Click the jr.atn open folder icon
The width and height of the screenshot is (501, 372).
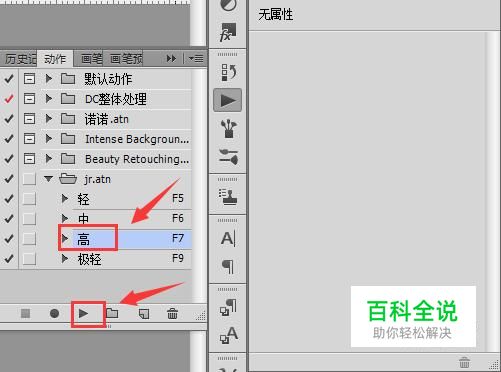(68, 179)
